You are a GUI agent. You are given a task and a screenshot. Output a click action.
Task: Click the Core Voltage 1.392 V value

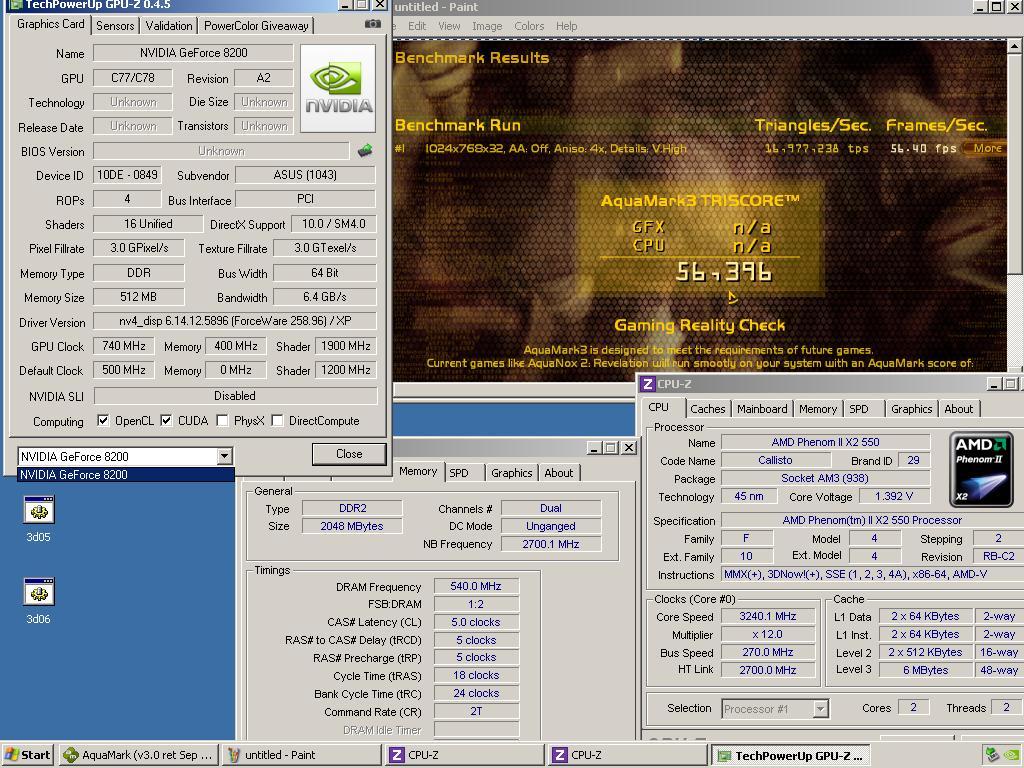(x=893, y=496)
